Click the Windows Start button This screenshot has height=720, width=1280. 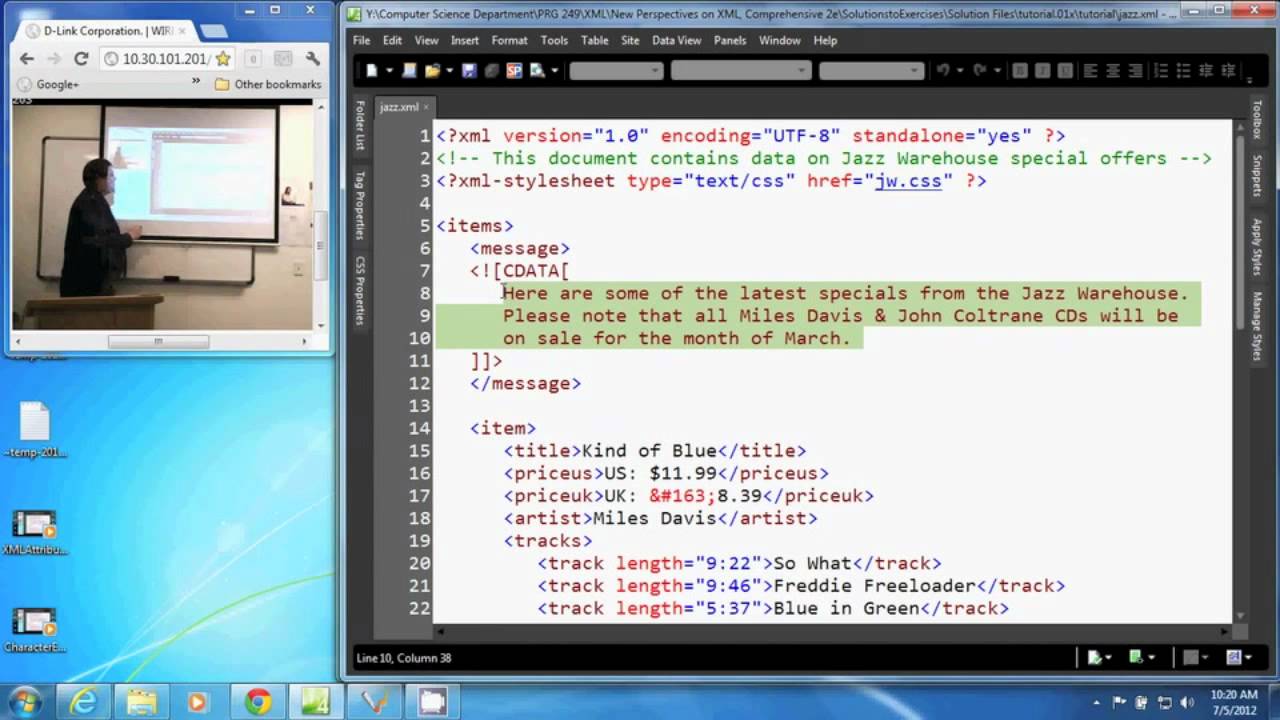tap(25, 701)
